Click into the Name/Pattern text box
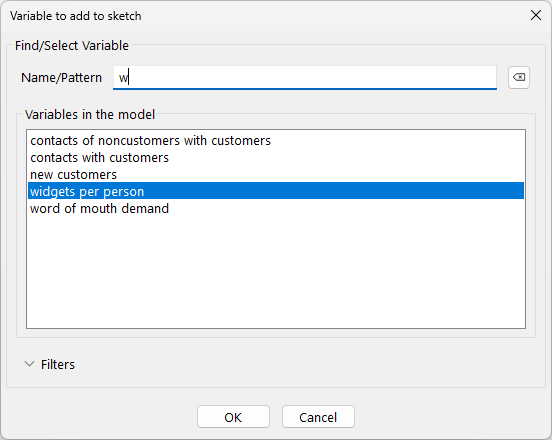Viewport: 552px width, 440px height. [305, 77]
